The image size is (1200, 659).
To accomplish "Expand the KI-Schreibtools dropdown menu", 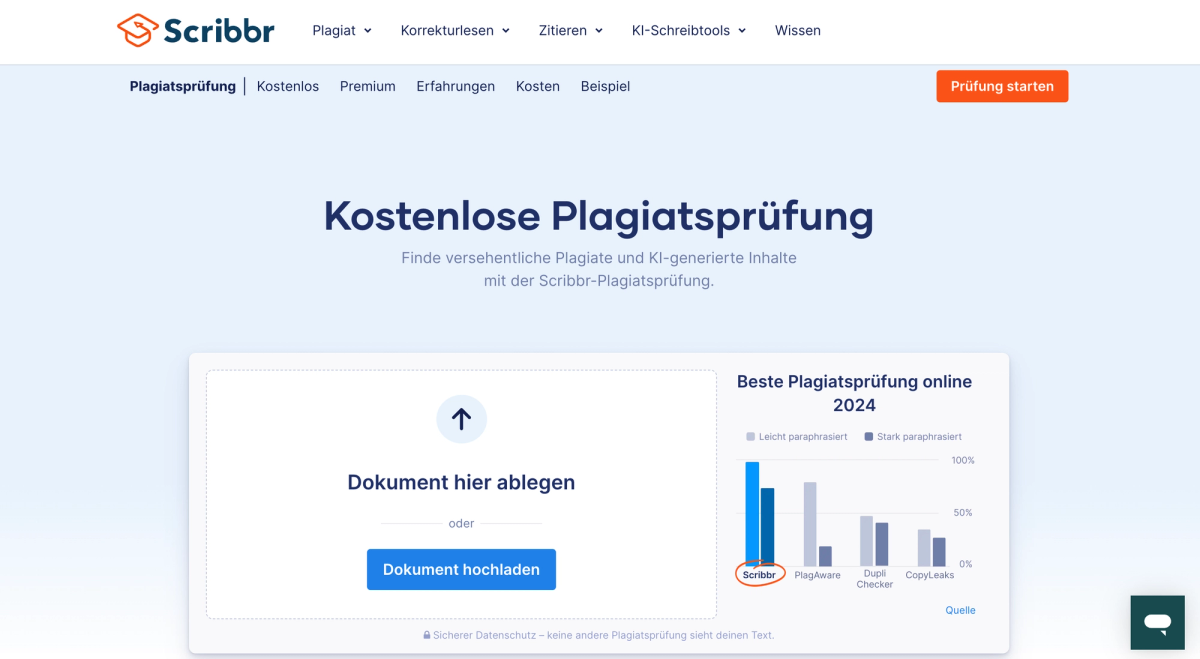I will pyautogui.click(x=689, y=30).
